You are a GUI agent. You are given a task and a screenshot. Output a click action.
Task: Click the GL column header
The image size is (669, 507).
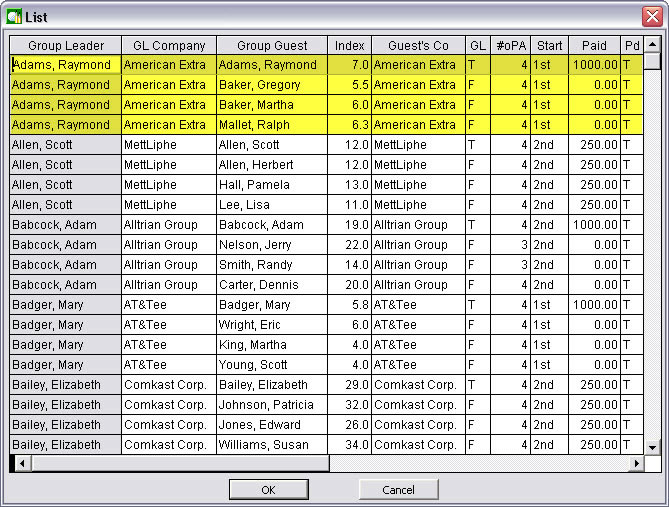(x=478, y=45)
